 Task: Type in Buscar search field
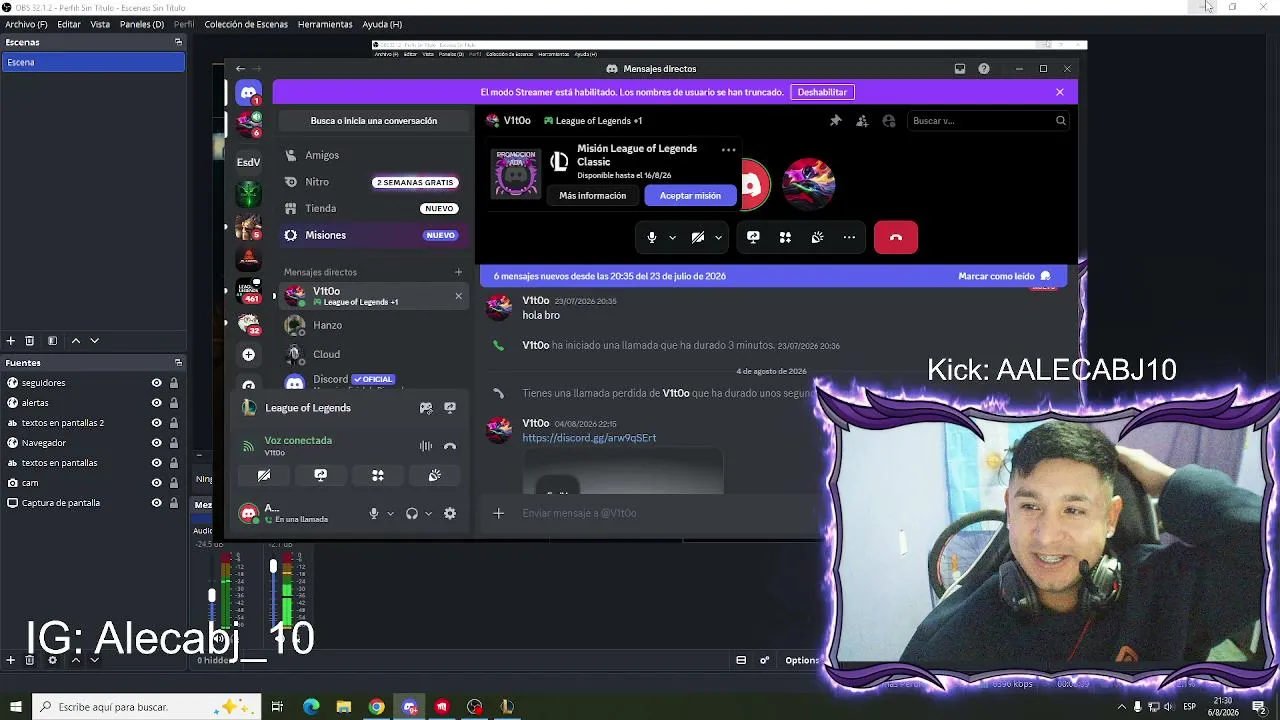(x=988, y=121)
